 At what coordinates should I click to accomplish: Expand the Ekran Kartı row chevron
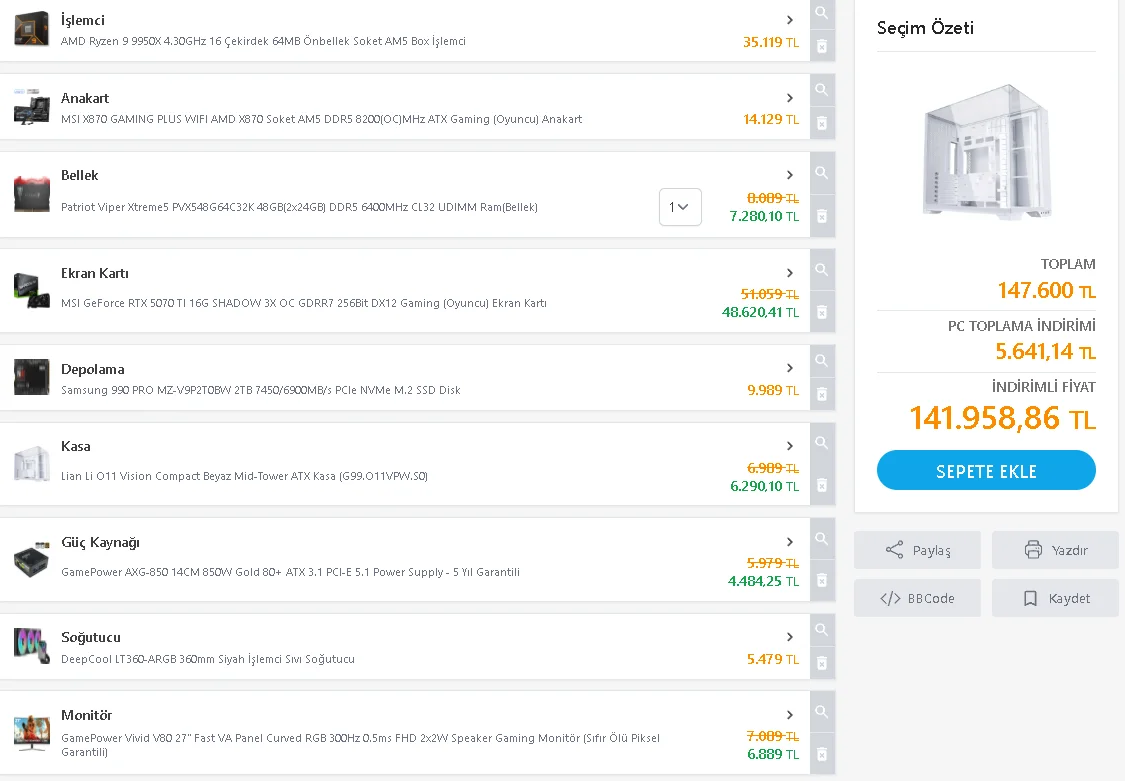click(790, 273)
